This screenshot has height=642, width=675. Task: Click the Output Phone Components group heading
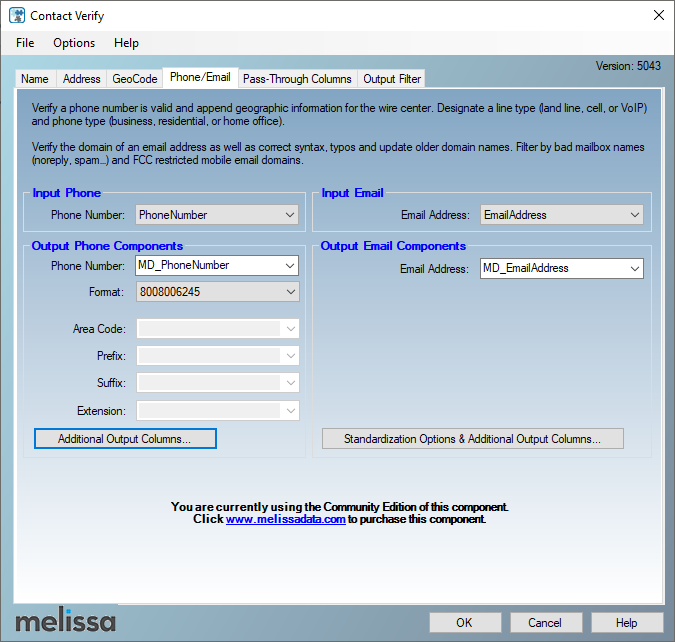107,246
